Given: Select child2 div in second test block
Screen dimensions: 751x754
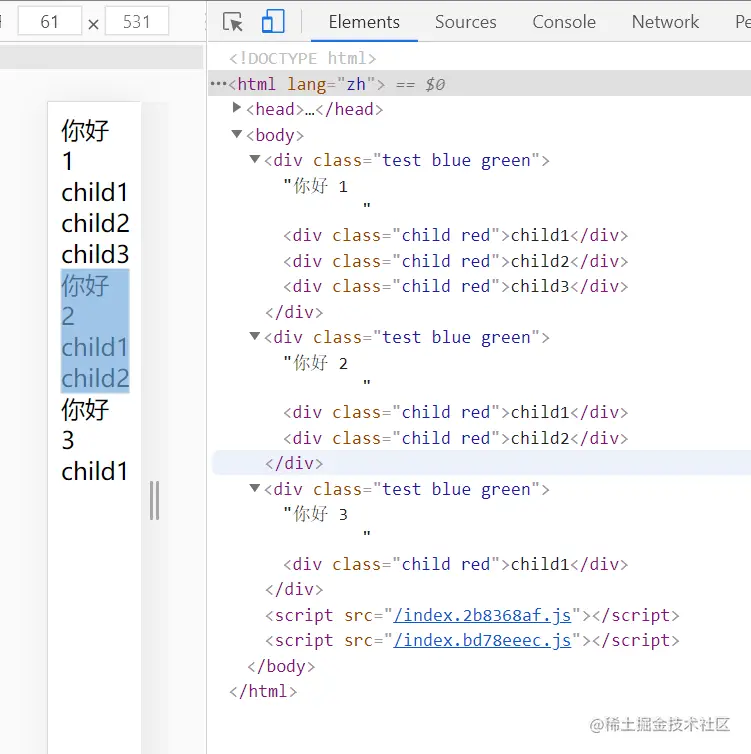Looking at the screenshot, I should 455,439.
